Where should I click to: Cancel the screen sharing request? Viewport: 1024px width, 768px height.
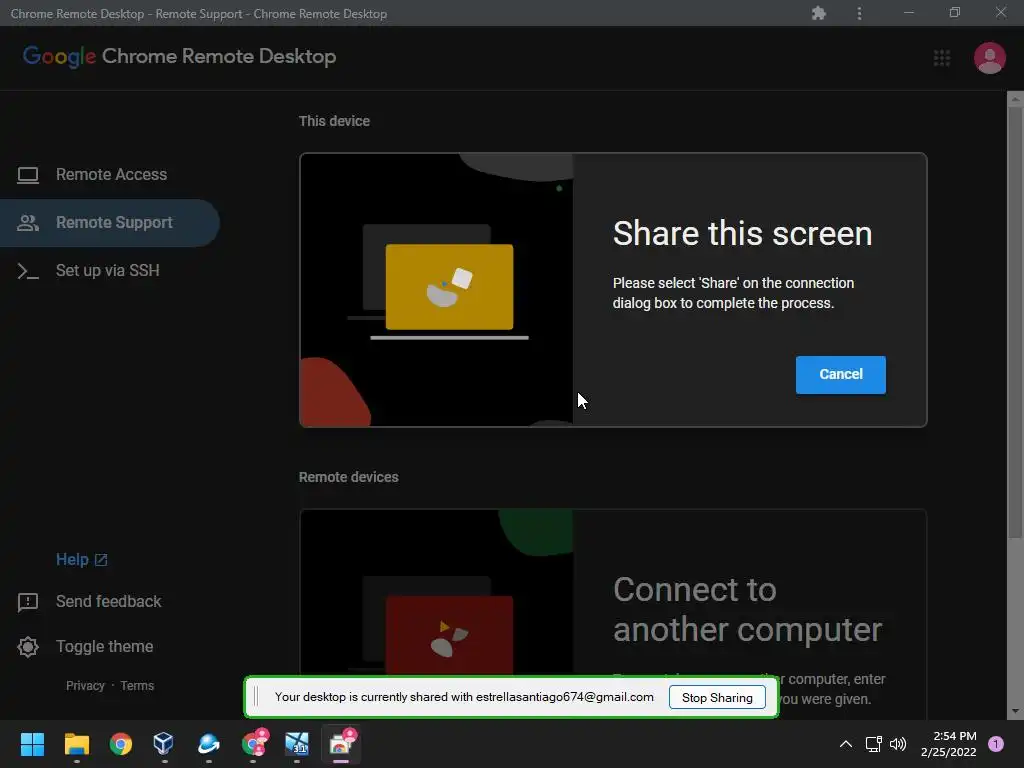(x=840, y=374)
